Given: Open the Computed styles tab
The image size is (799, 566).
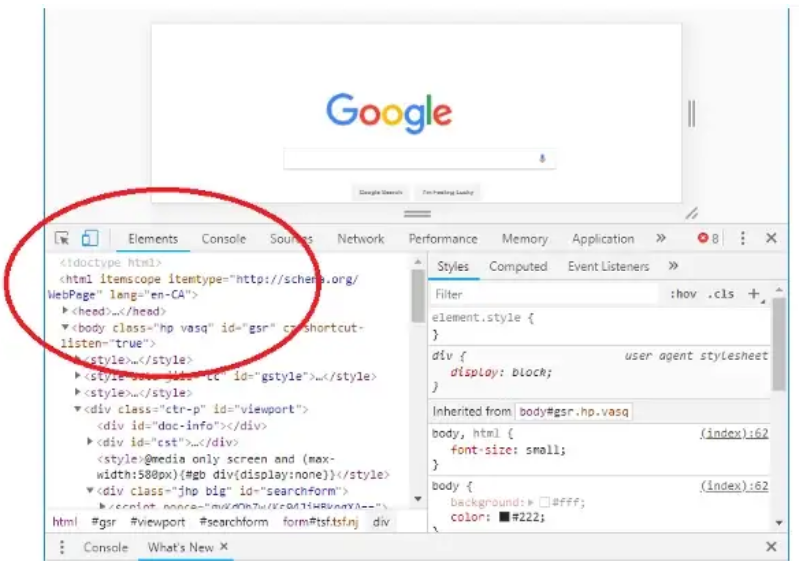Looking at the screenshot, I should (517, 267).
